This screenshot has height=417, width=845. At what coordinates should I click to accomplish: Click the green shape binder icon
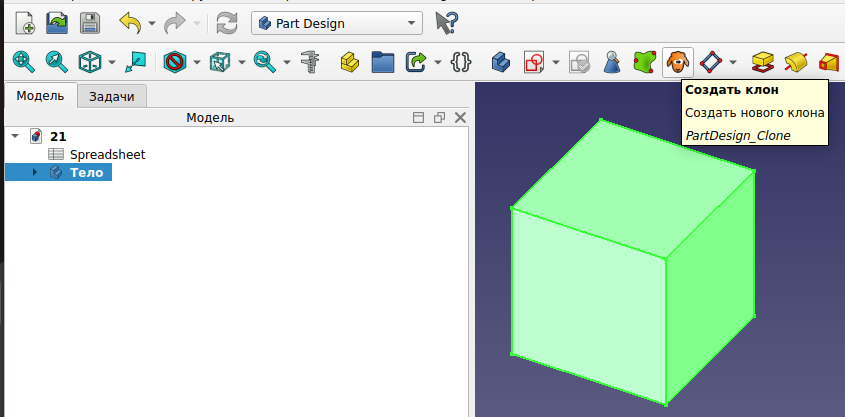[x=645, y=62]
